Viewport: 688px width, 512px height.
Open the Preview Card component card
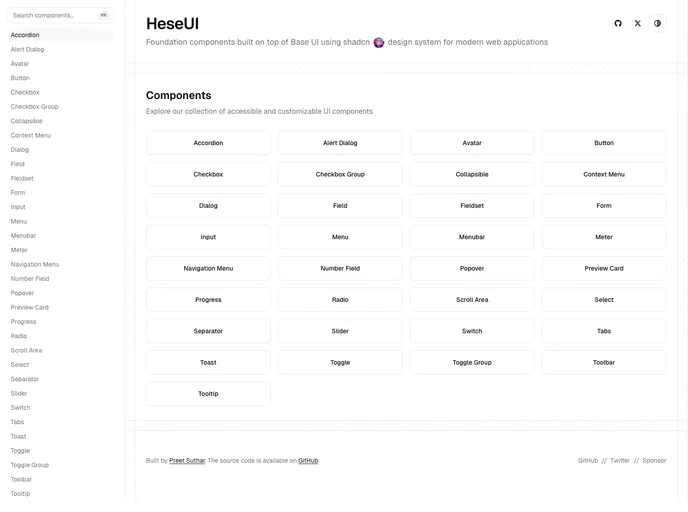[x=604, y=268]
